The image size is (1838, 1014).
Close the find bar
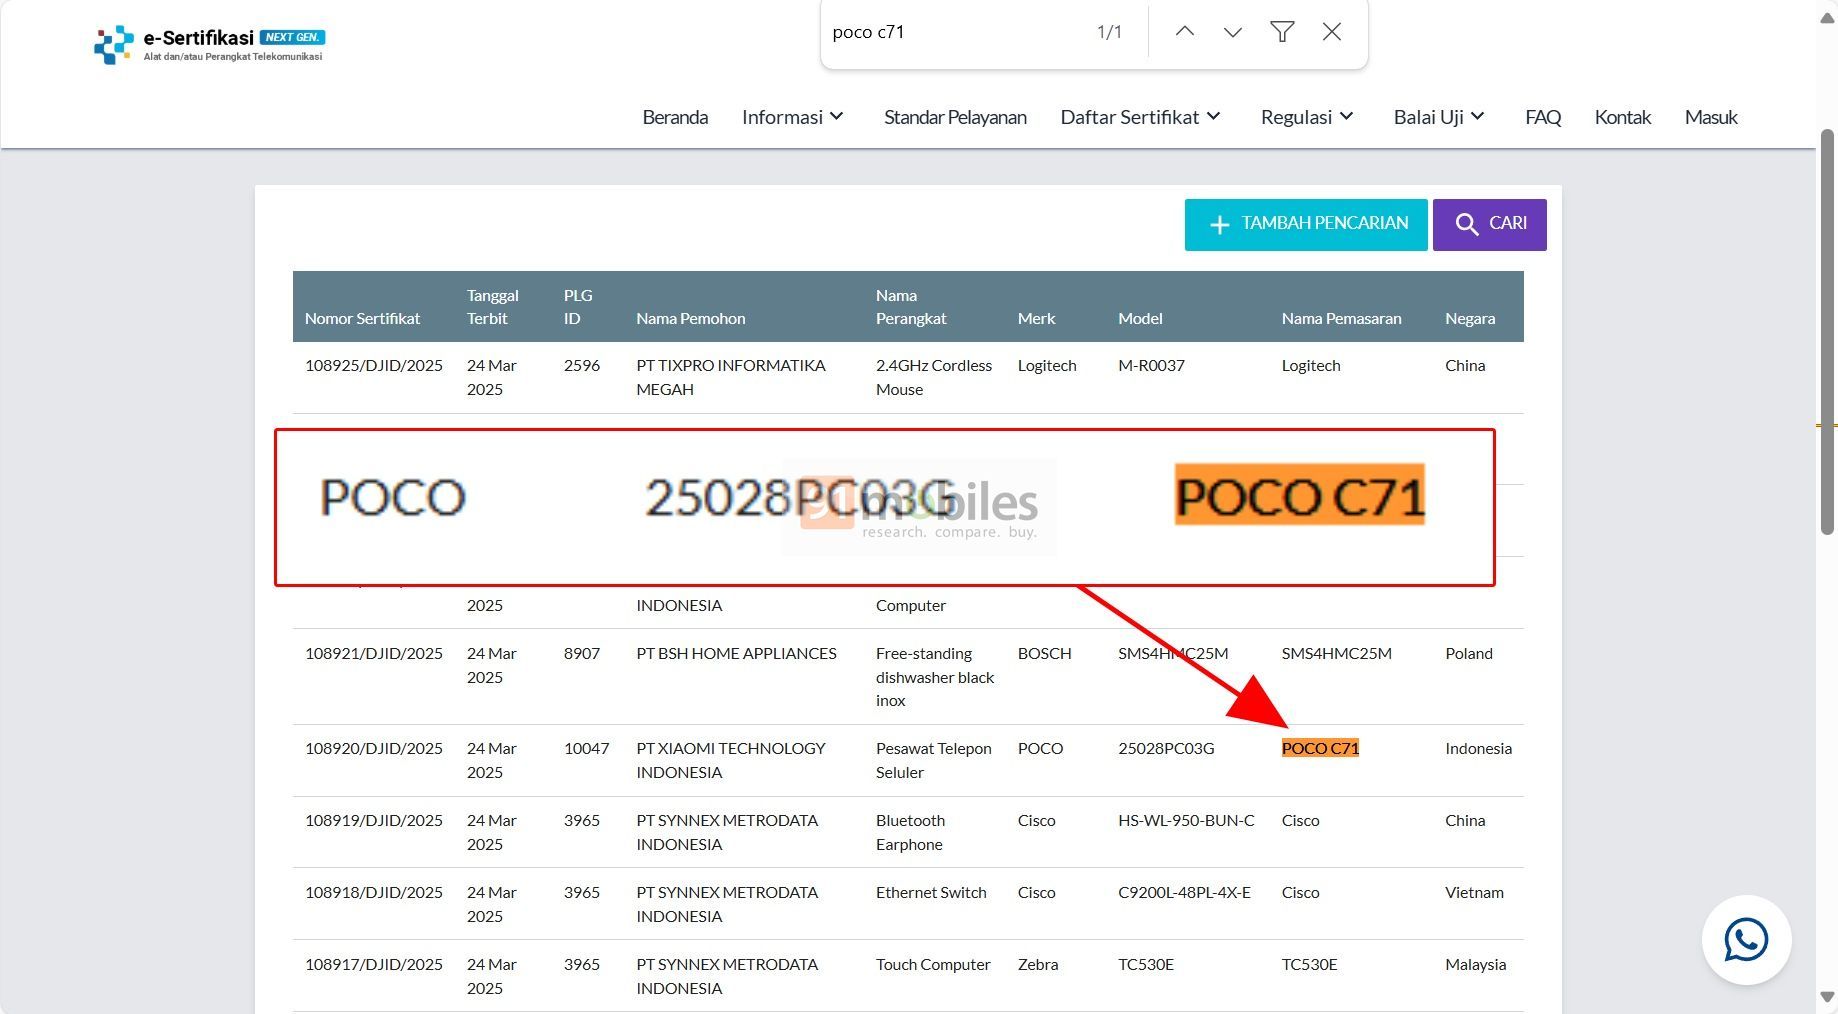[1332, 32]
